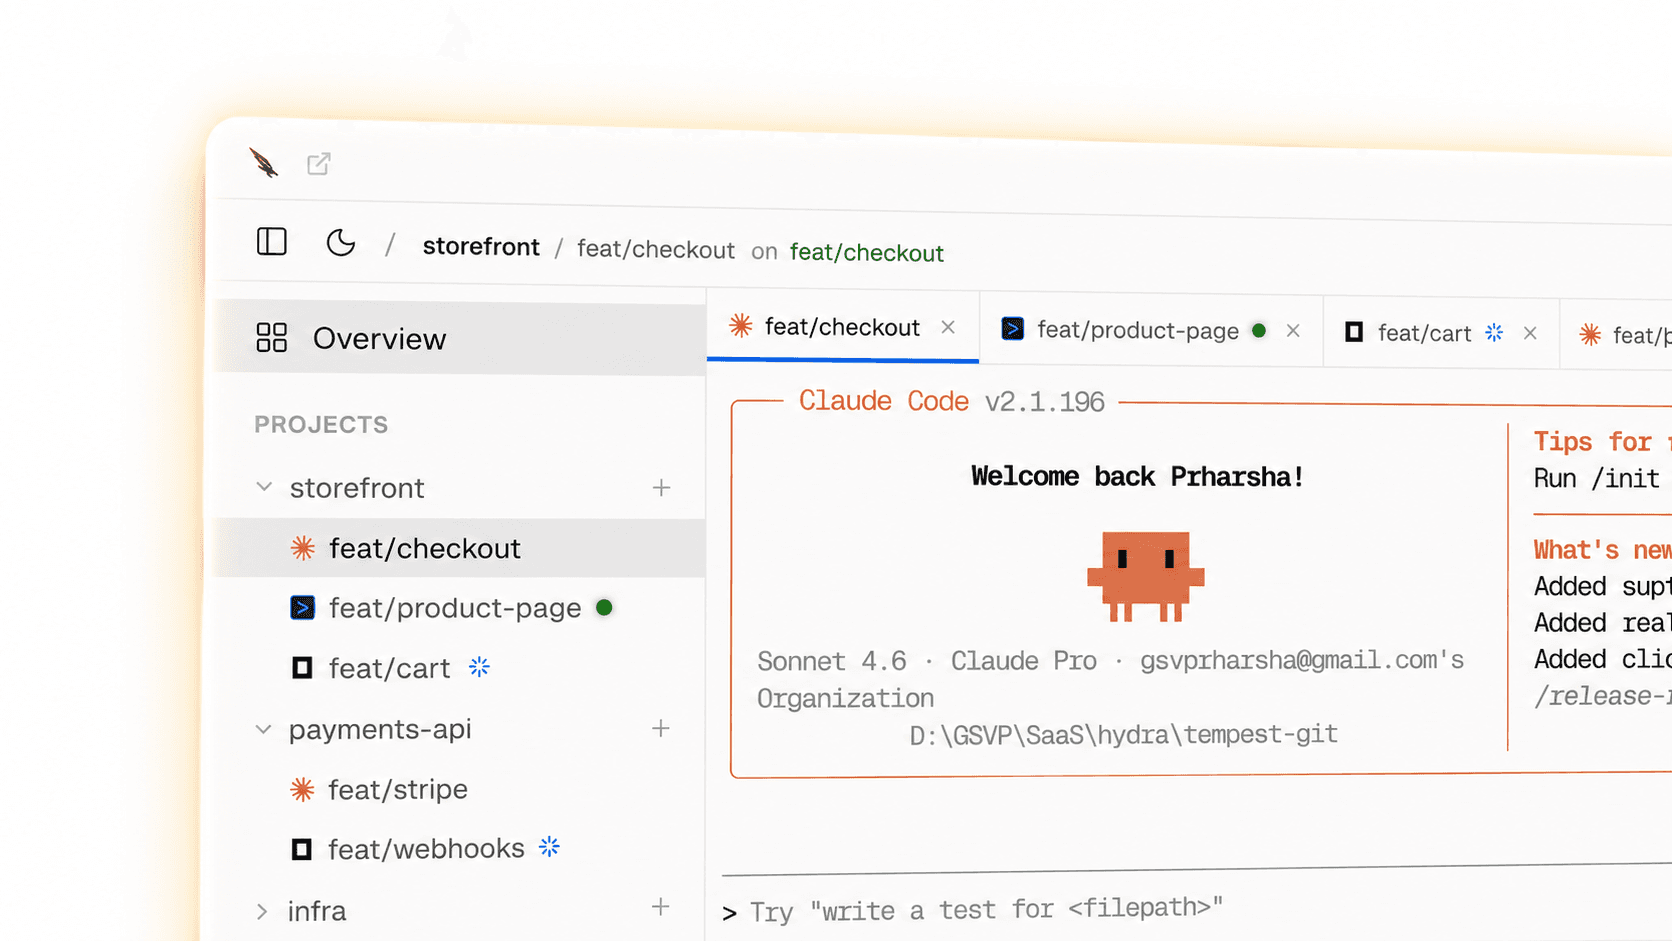Select feat/stripe in the sidebar
Screen dimensions: 1672x941
coord(398,790)
